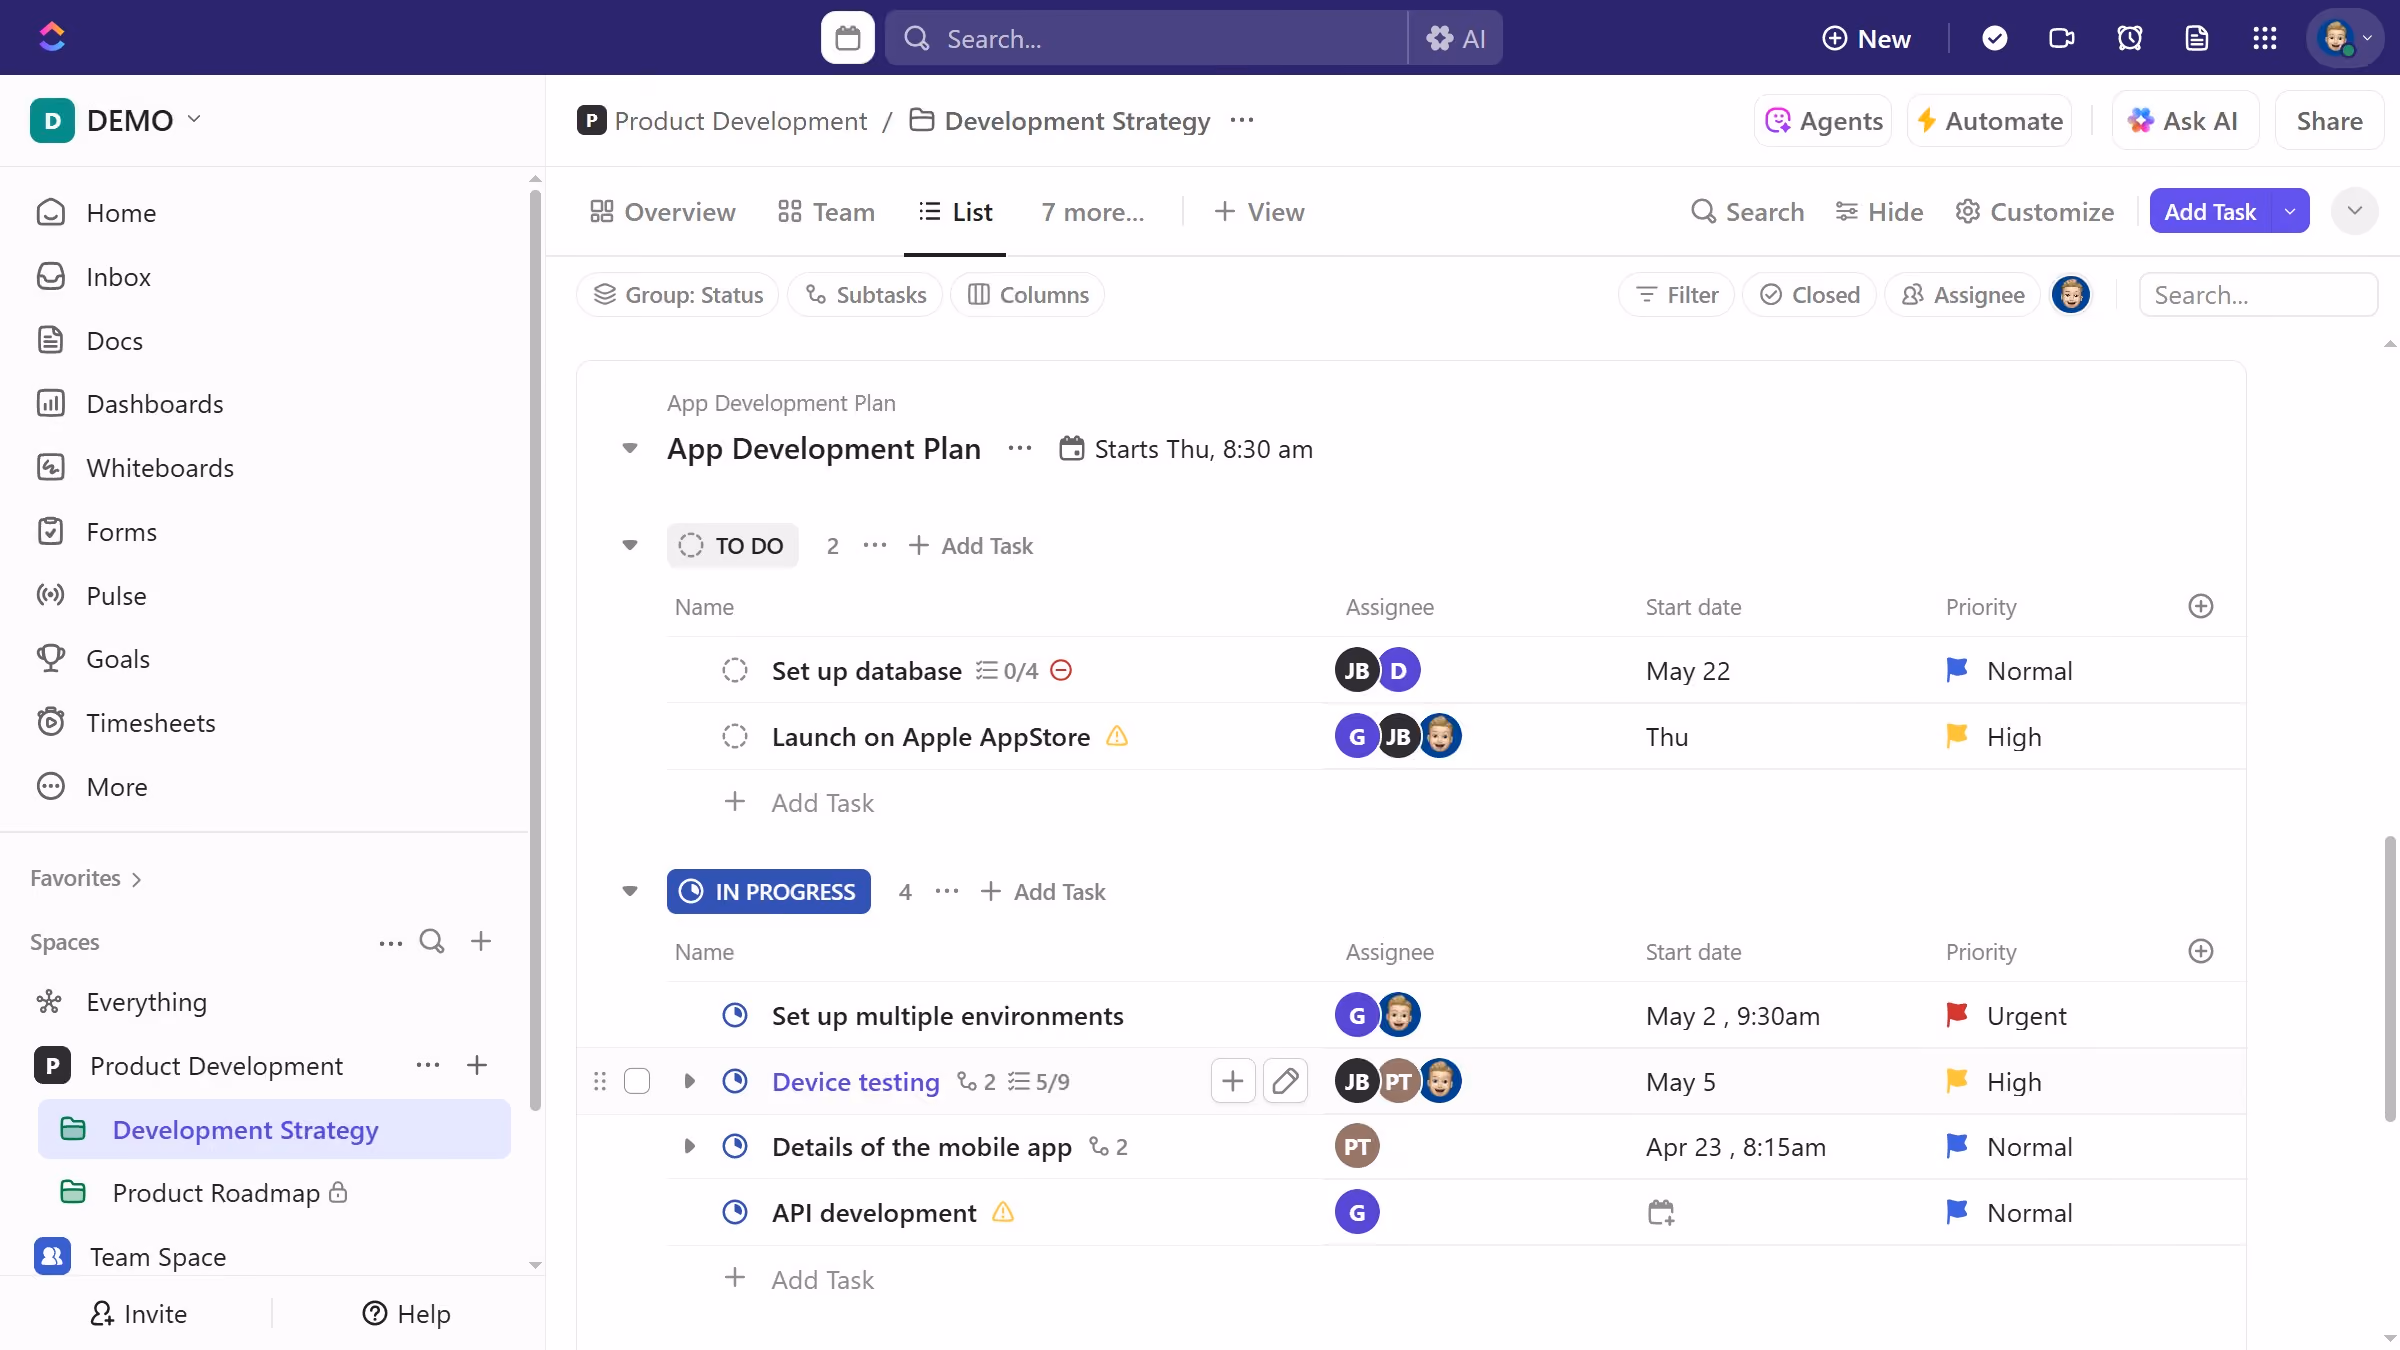The image size is (2400, 1350).
Task: Click blocked icon beside Set up database
Action: coord(1061,670)
